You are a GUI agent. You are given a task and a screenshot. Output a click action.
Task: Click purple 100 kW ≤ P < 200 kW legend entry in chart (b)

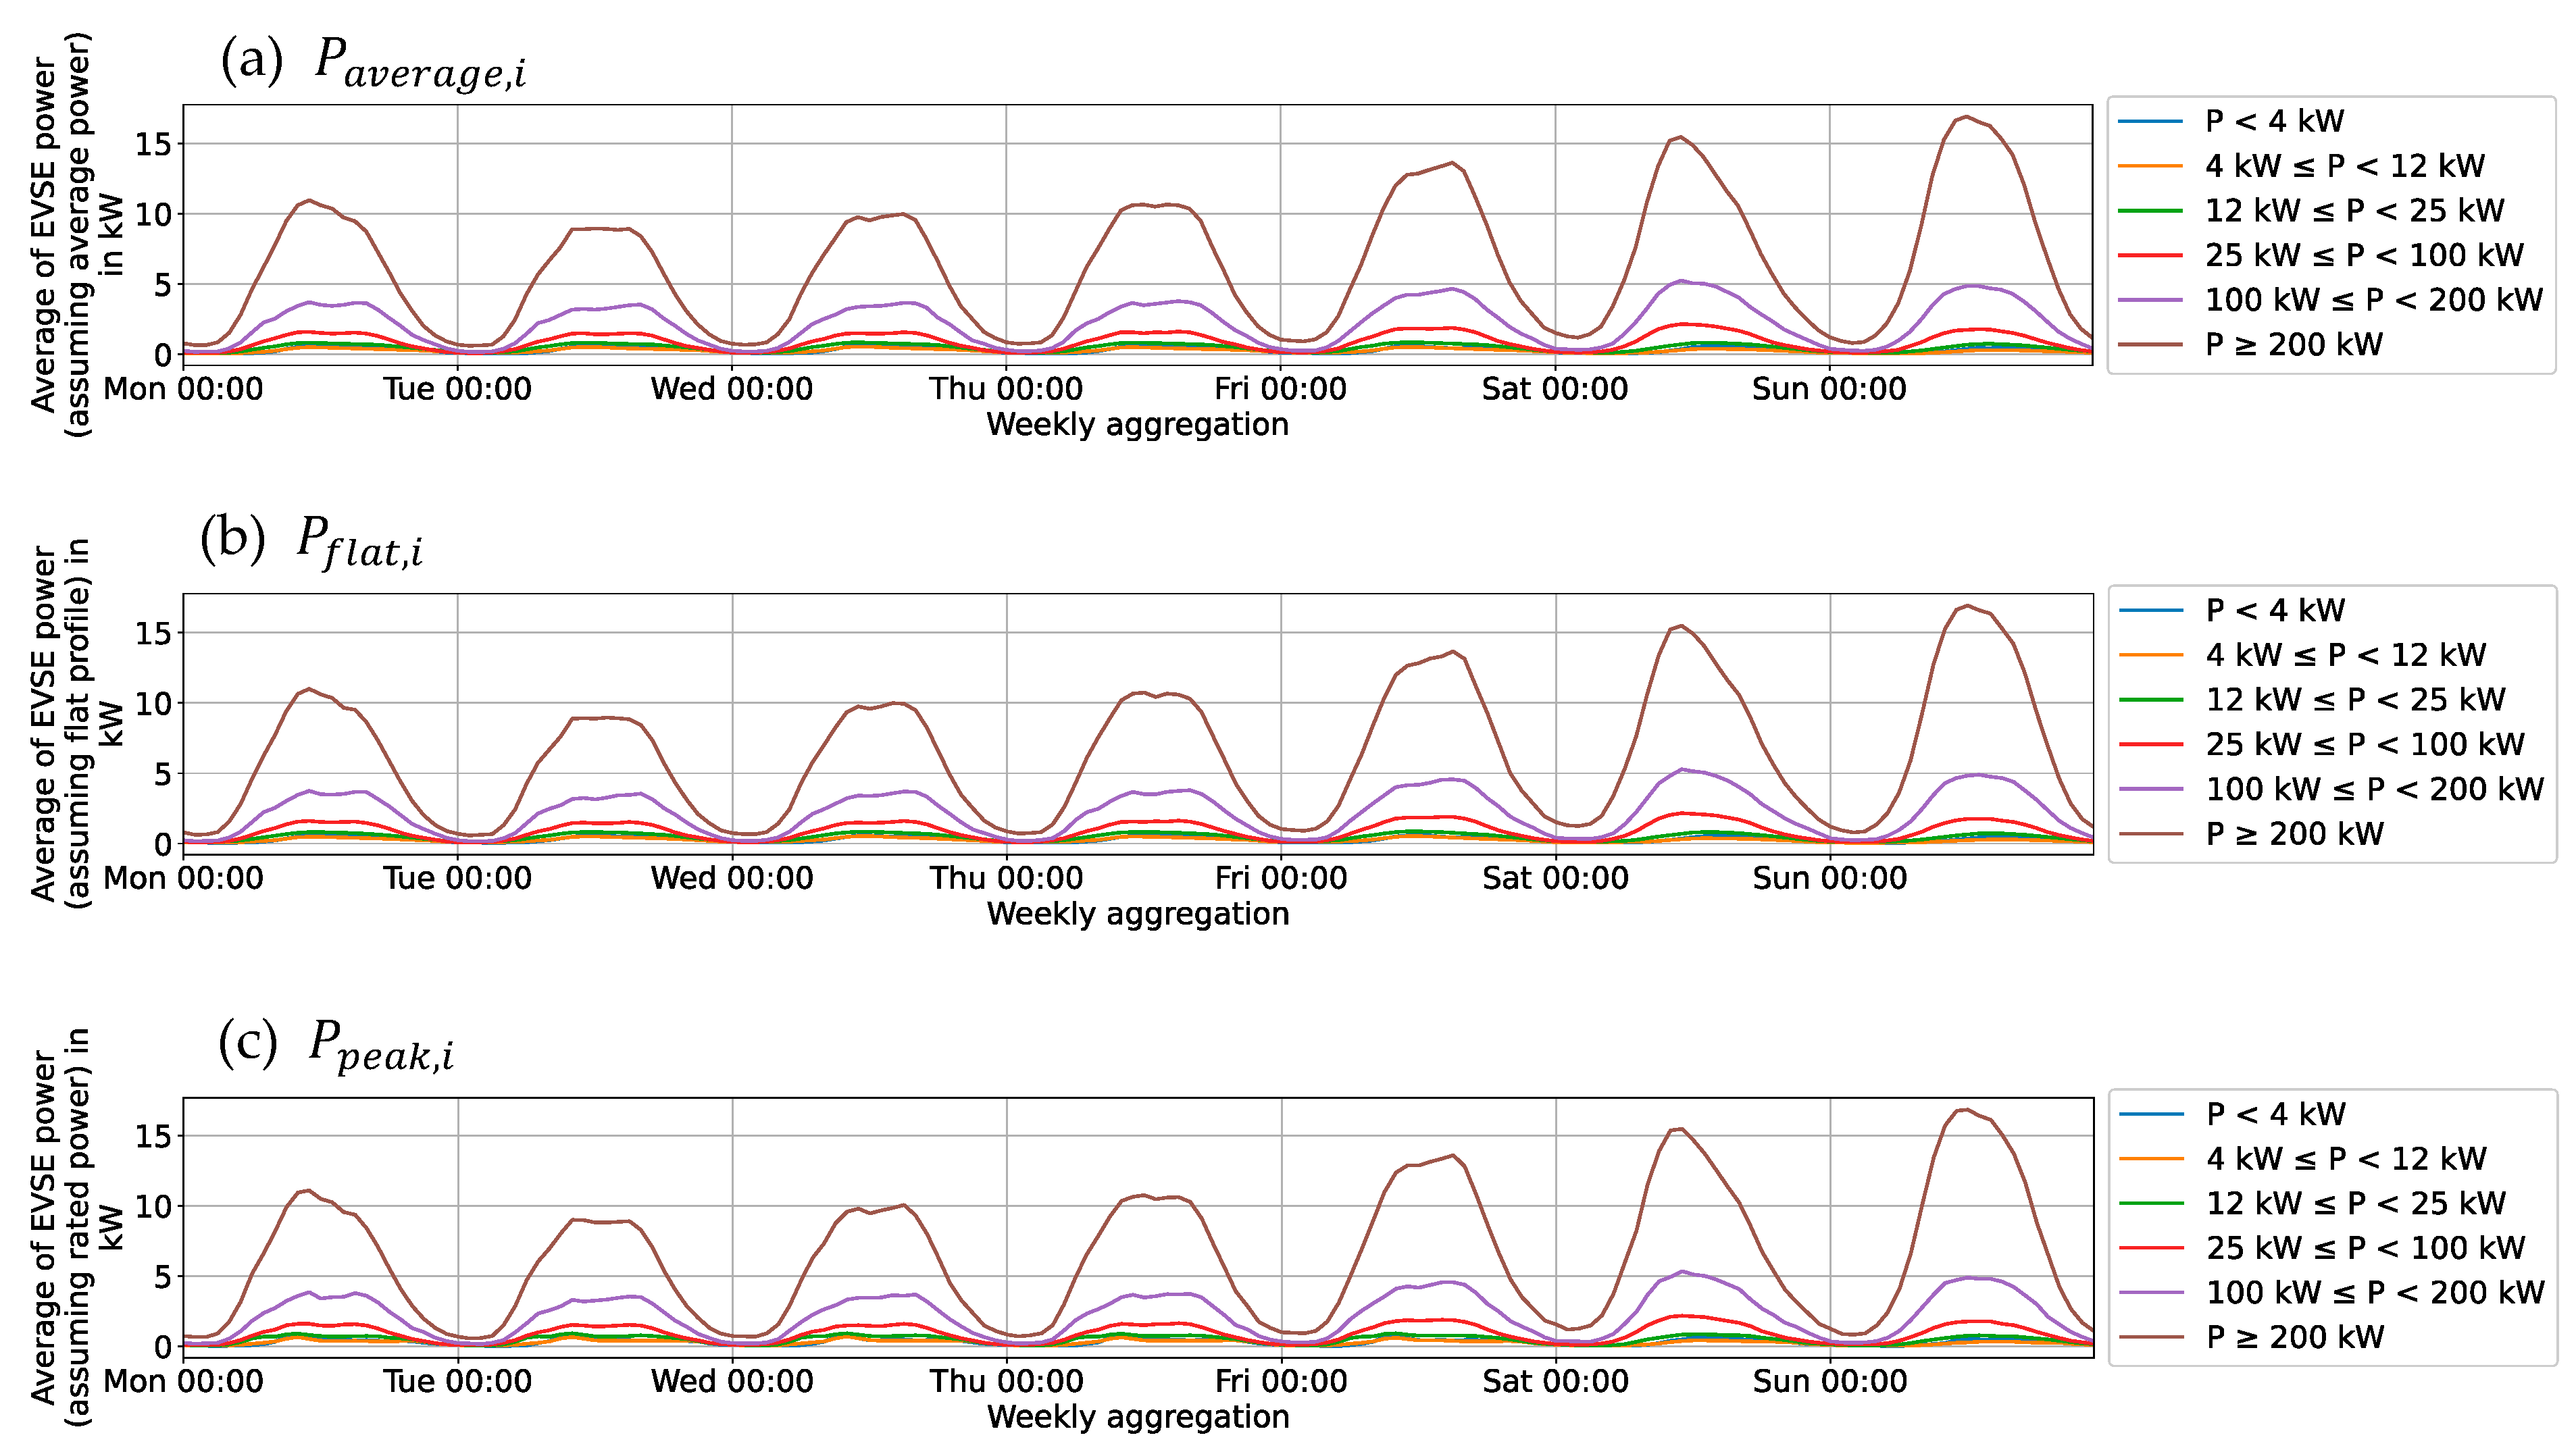tap(2374, 789)
